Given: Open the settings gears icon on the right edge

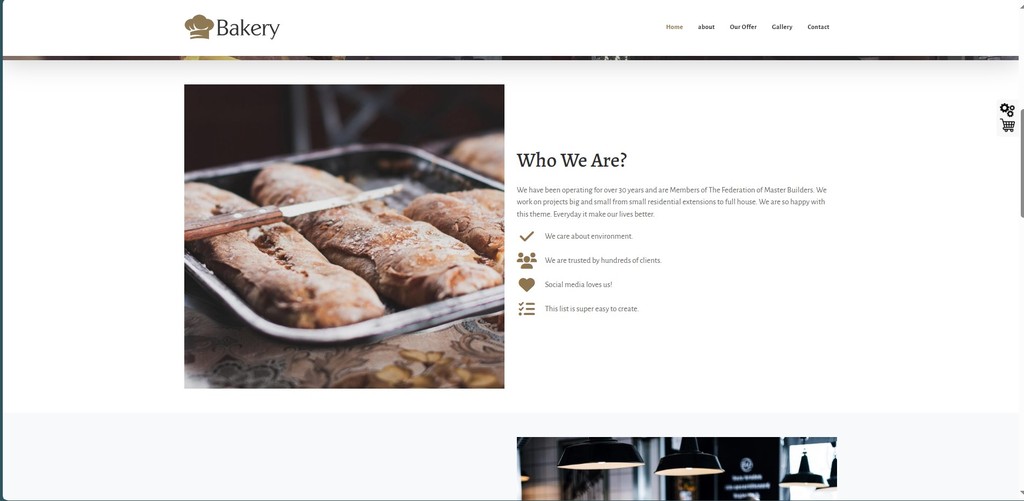Looking at the screenshot, I should click(1007, 110).
